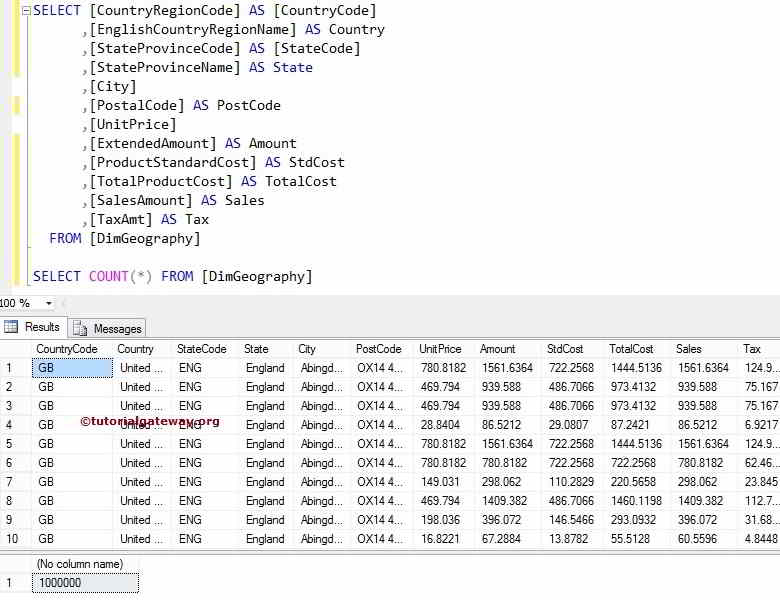The height and width of the screenshot is (600, 780).
Task: Click [TaxAmt] in the query editor
Action: coord(121,219)
